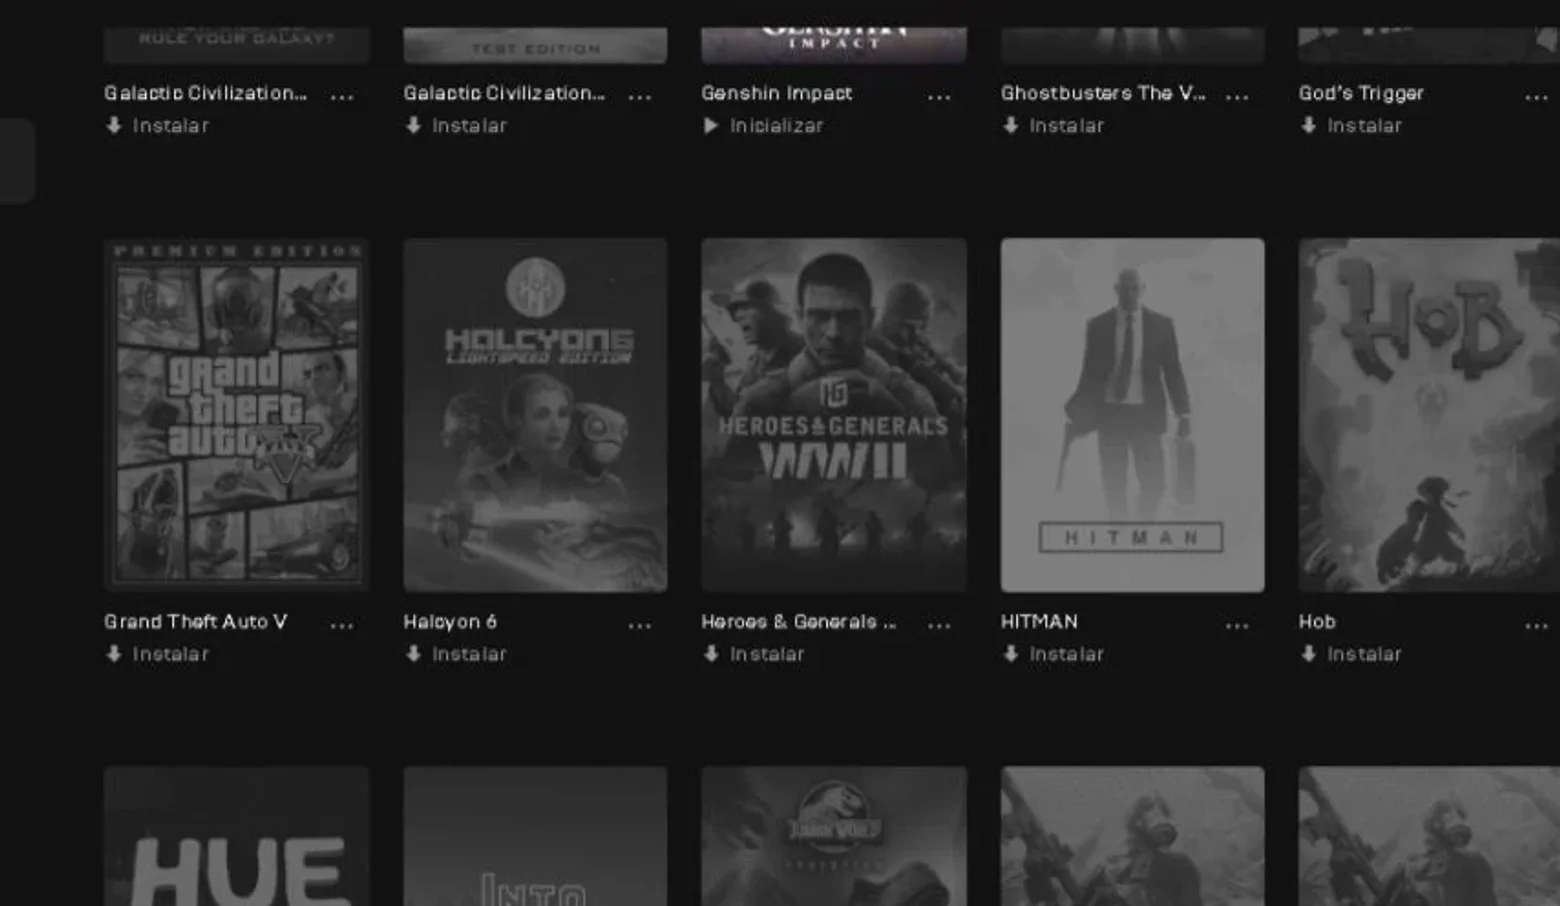Open the three-dot menu for Hob
Image resolution: width=1560 pixels, height=906 pixels.
tap(1536, 626)
